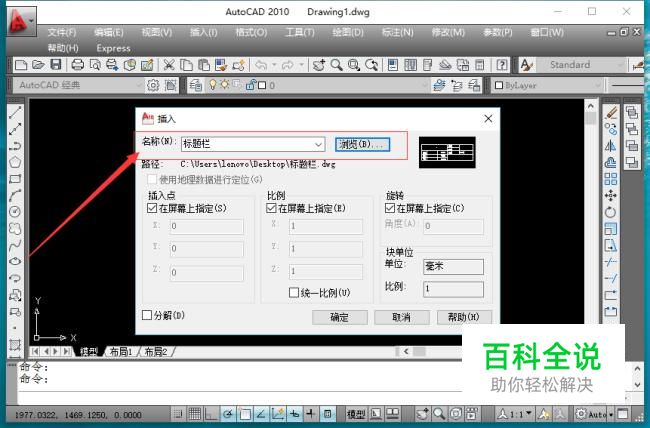The height and width of the screenshot is (428, 650).
Task: Click the block preview thumbnail
Action: [447, 152]
